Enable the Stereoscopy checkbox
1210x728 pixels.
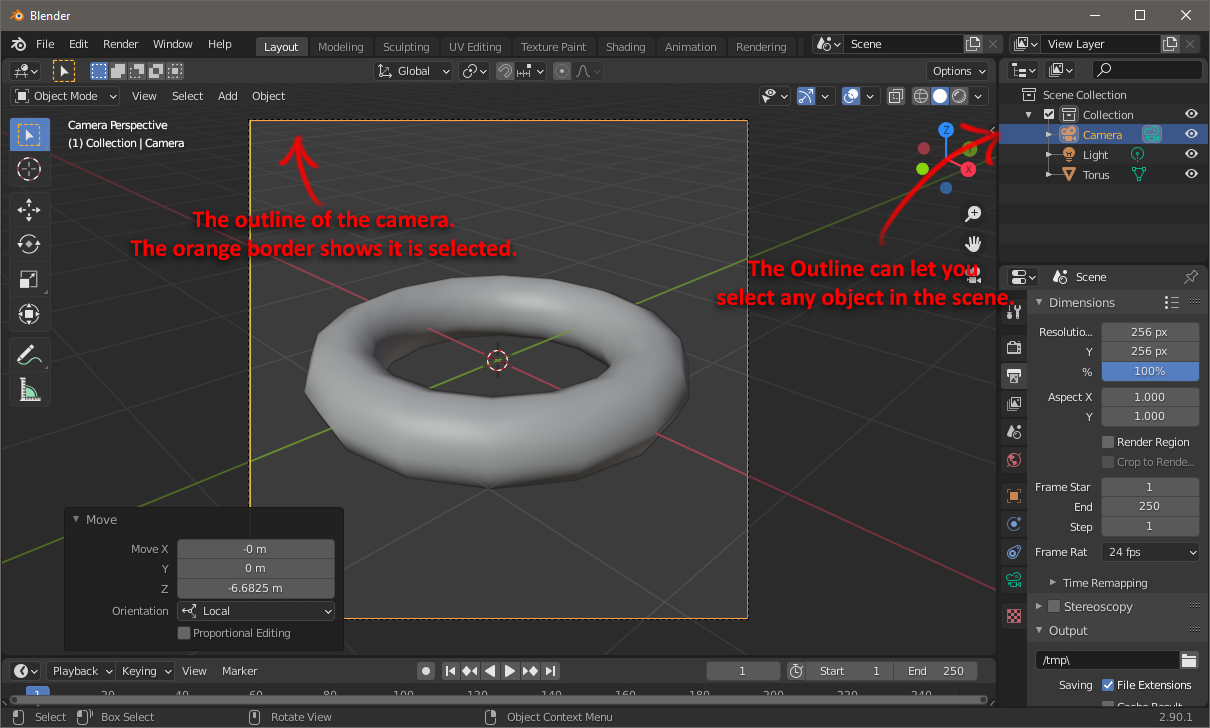1053,606
